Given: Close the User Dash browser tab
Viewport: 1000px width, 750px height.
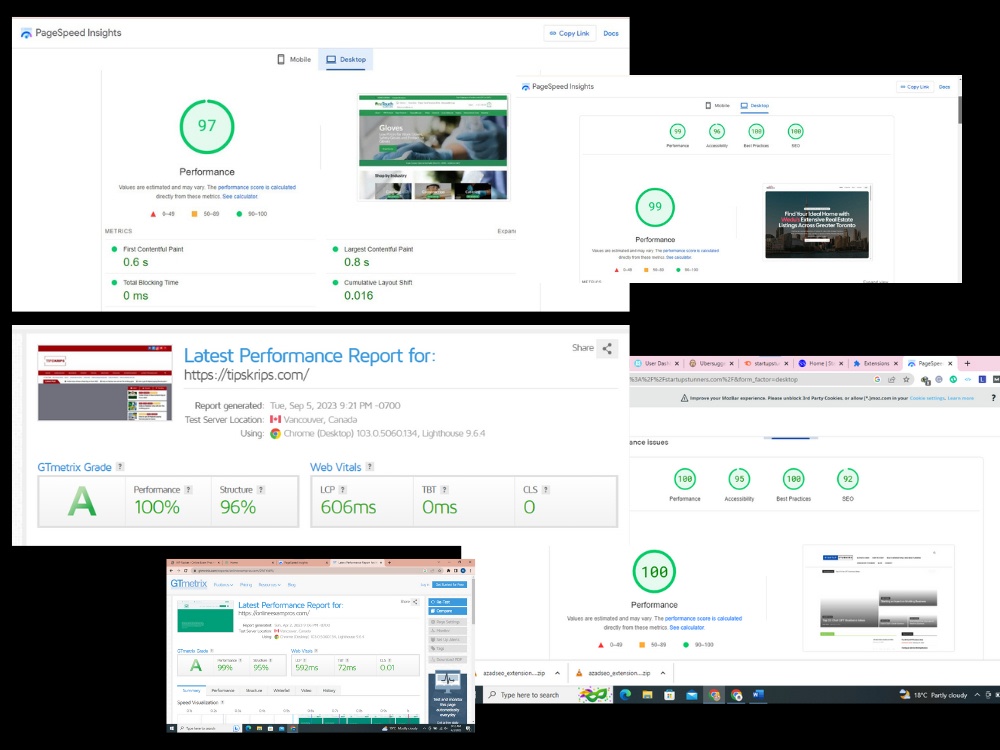Looking at the screenshot, I should (677, 364).
